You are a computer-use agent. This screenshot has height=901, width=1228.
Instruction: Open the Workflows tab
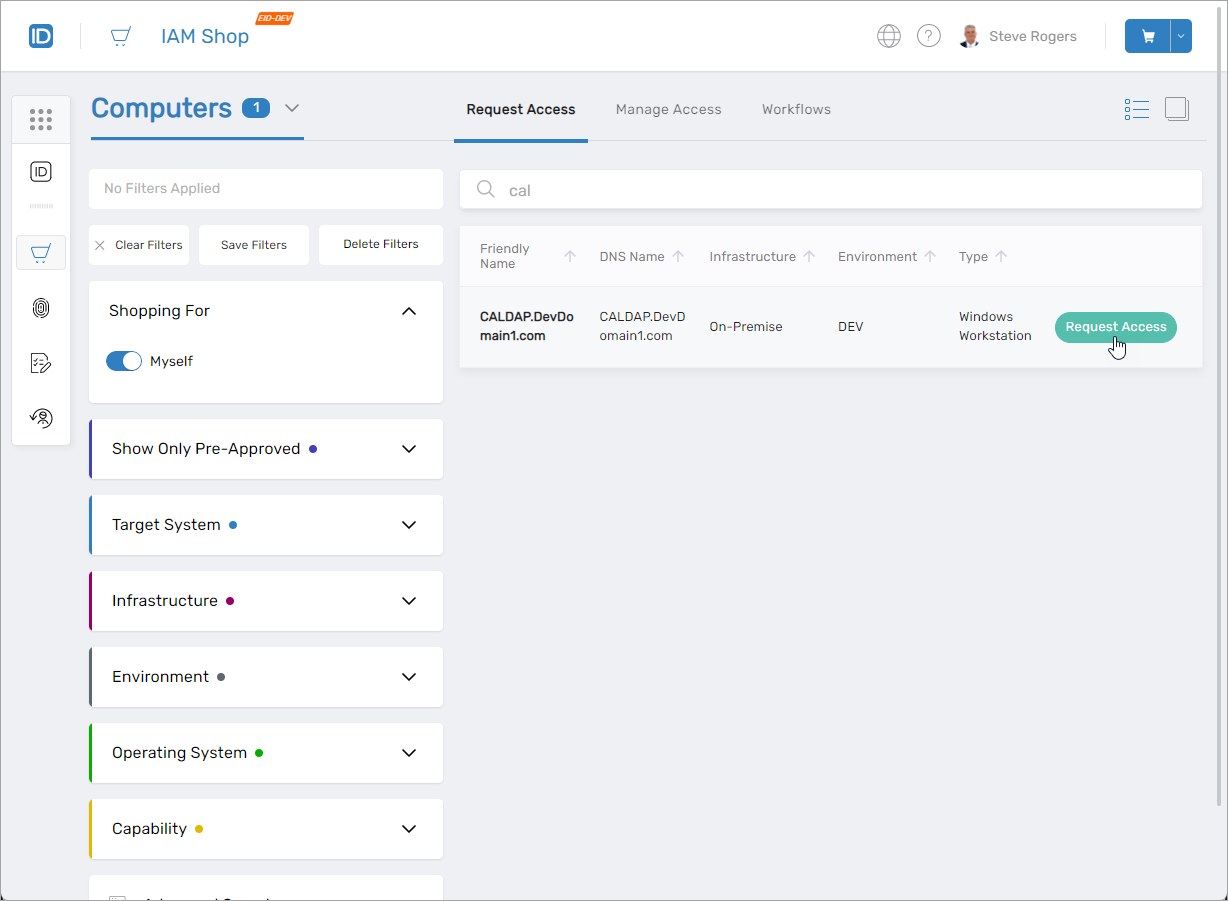pos(796,109)
